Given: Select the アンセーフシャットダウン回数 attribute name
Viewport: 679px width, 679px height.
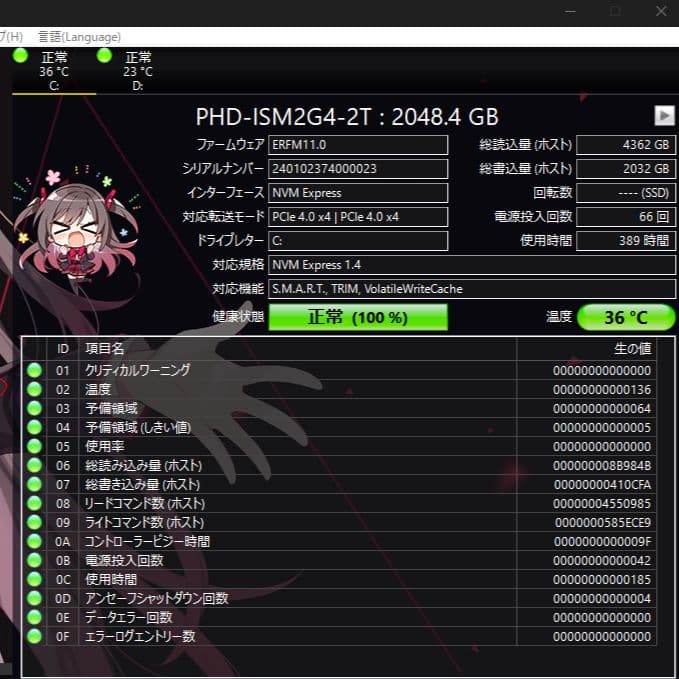Looking at the screenshot, I should [x=156, y=598].
